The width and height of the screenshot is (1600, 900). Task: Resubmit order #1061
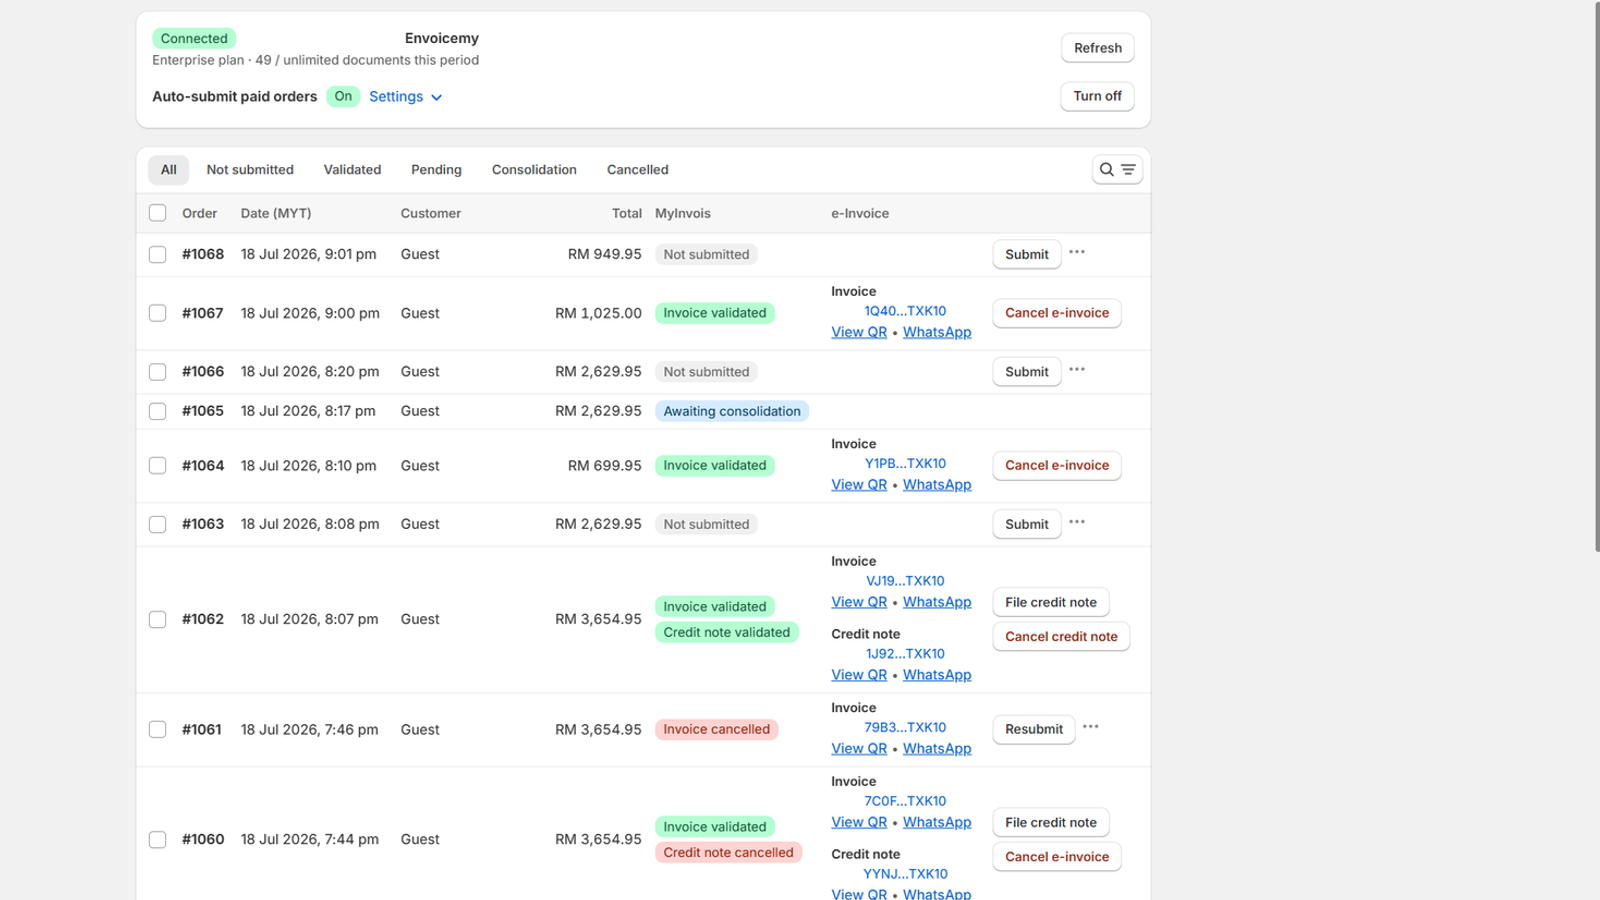click(x=1034, y=729)
